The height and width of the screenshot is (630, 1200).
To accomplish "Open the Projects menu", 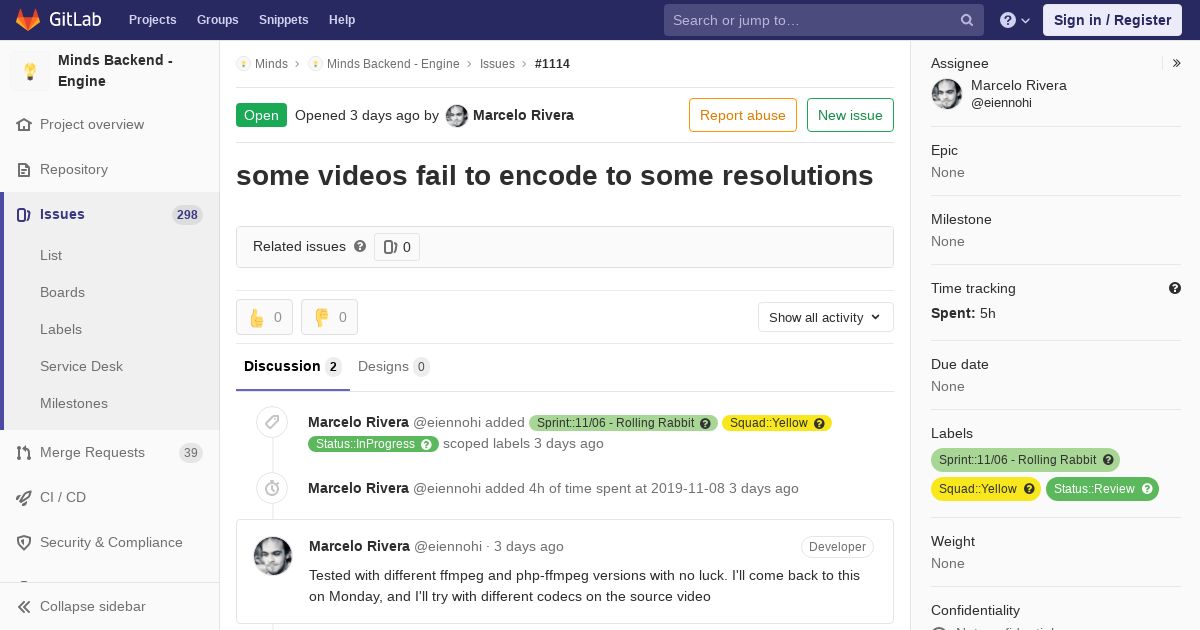I will 152,20.
